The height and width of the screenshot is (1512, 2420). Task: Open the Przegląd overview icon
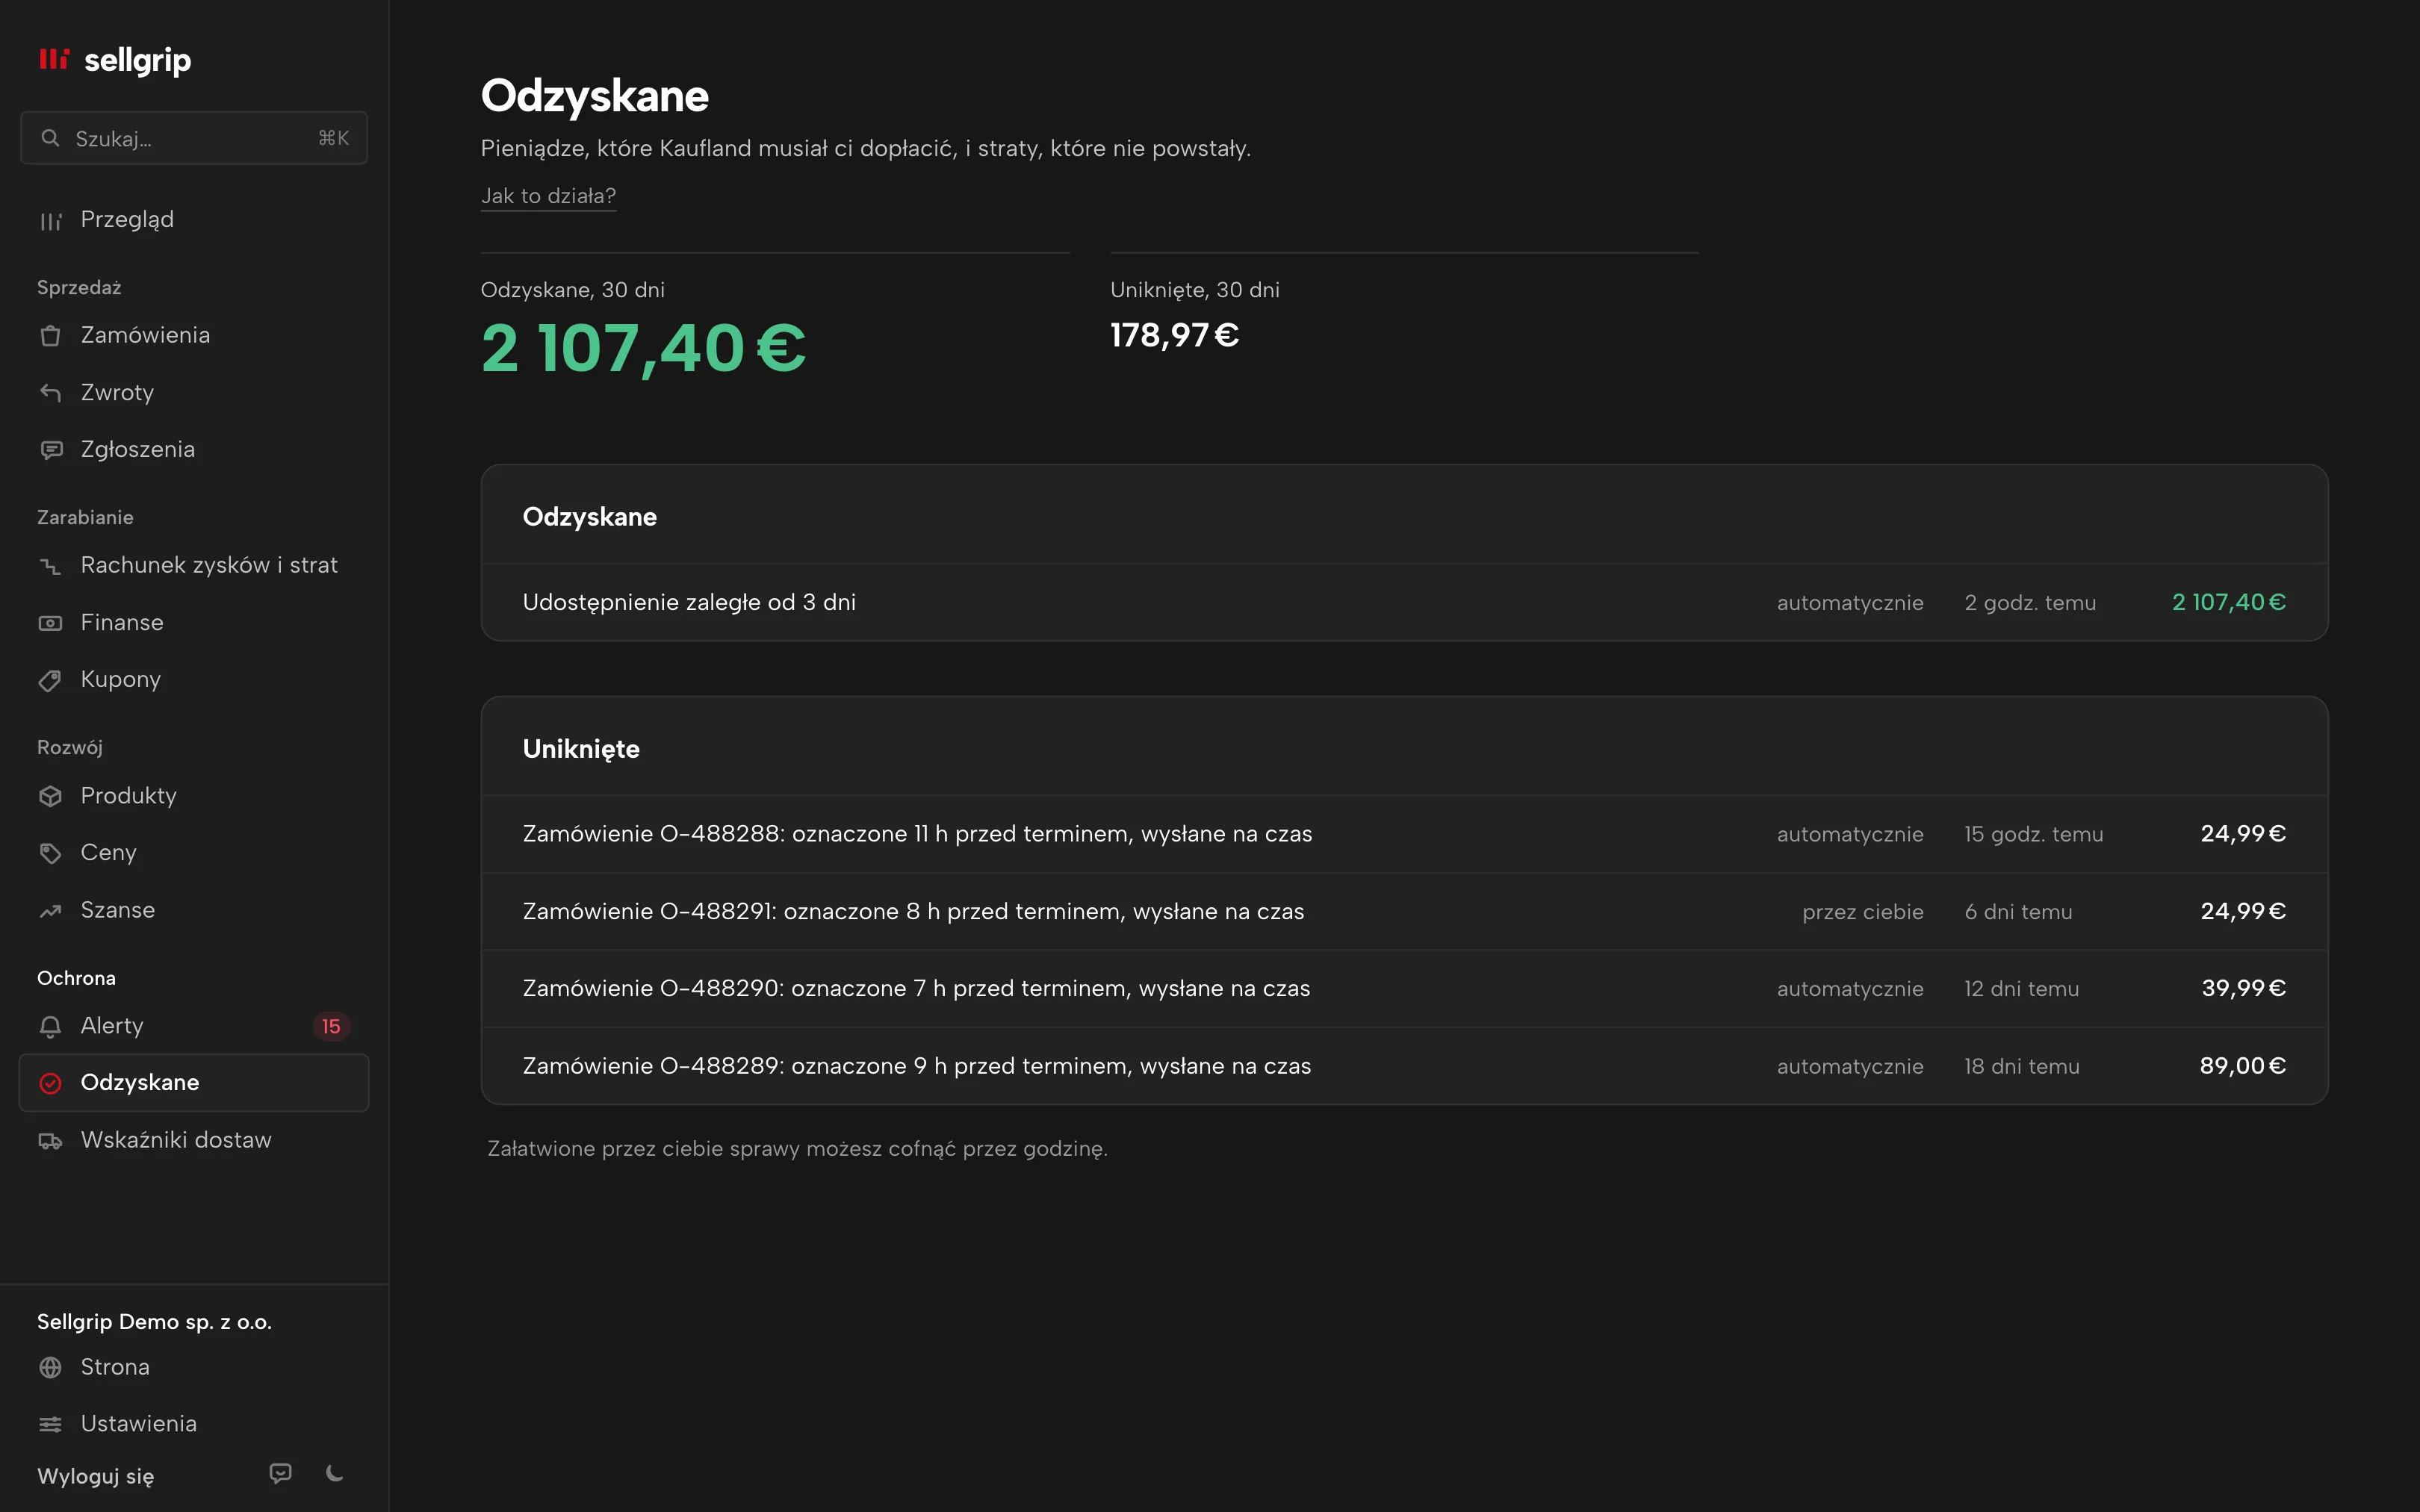(x=50, y=221)
